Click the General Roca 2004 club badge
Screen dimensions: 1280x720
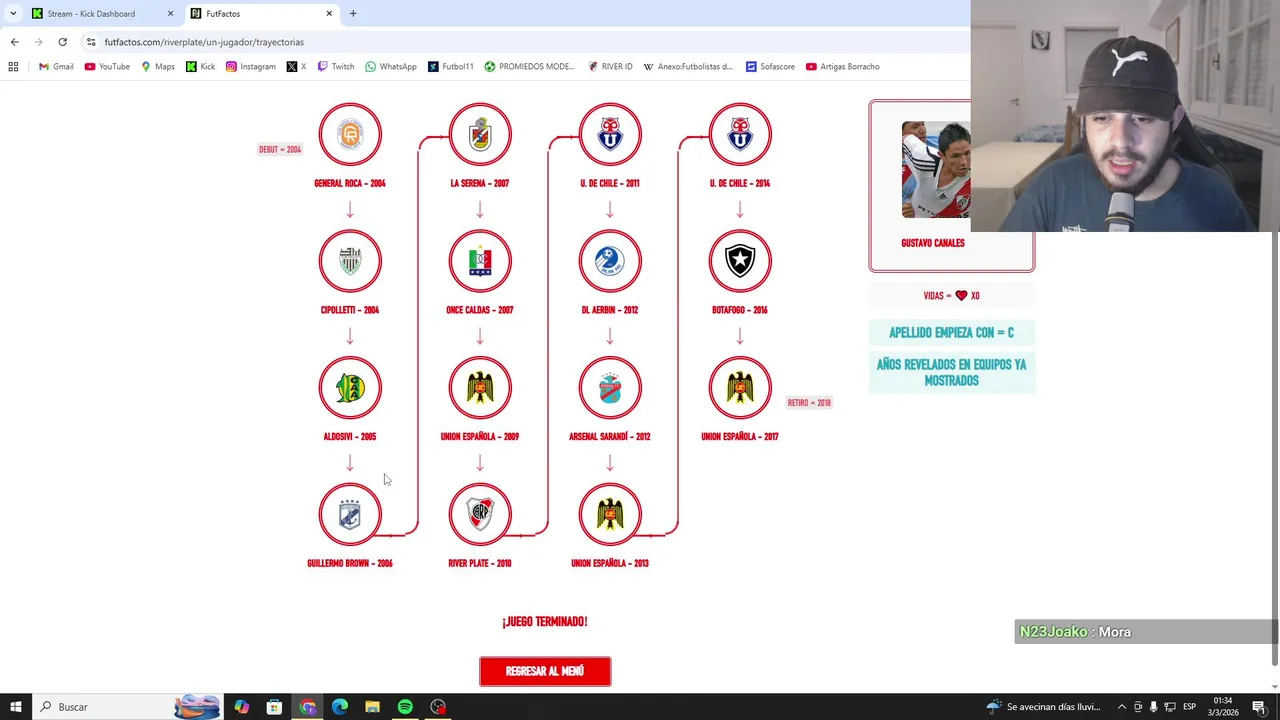coord(350,134)
